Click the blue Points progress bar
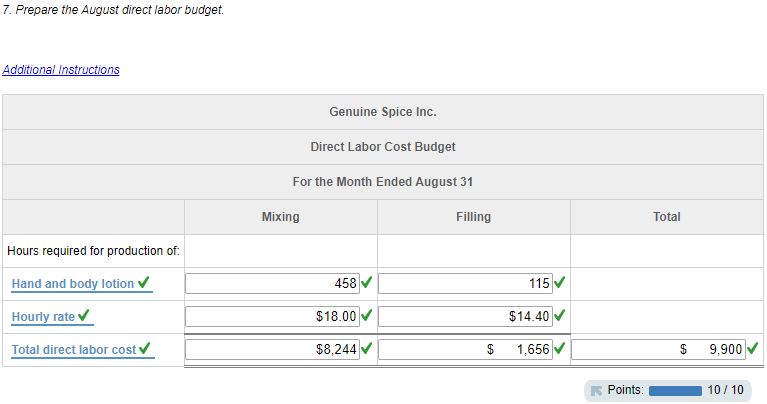The image size is (767, 404). point(675,390)
